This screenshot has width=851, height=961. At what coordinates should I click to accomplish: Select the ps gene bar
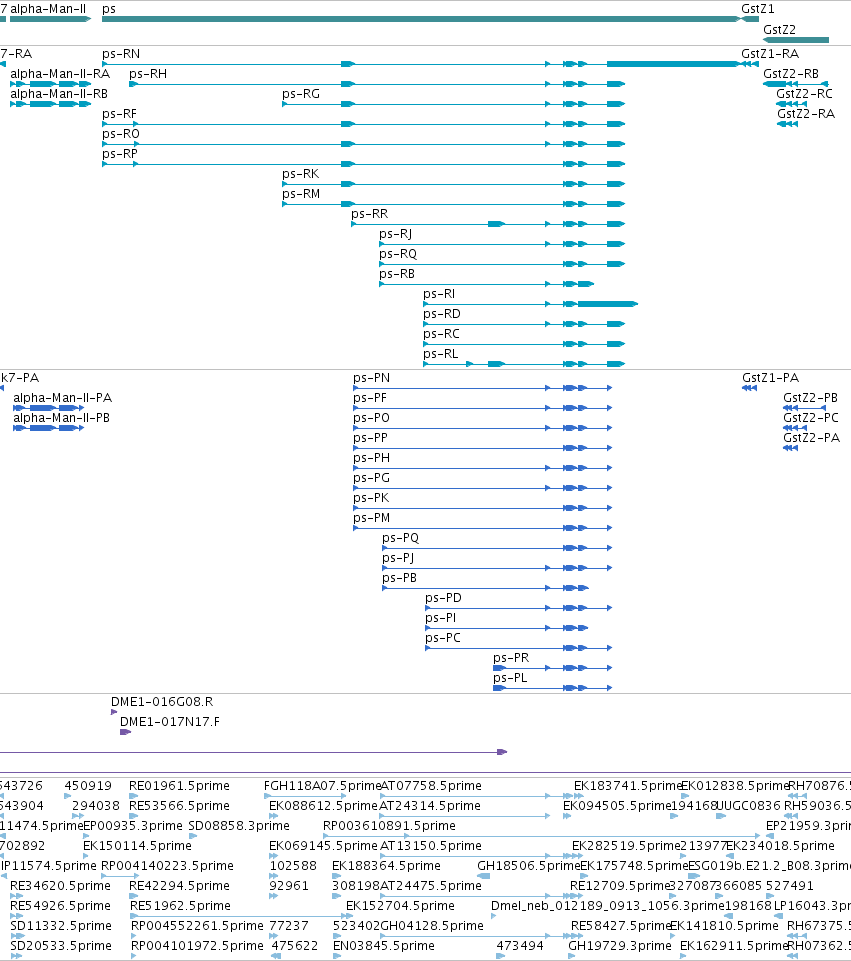click(x=422, y=19)
